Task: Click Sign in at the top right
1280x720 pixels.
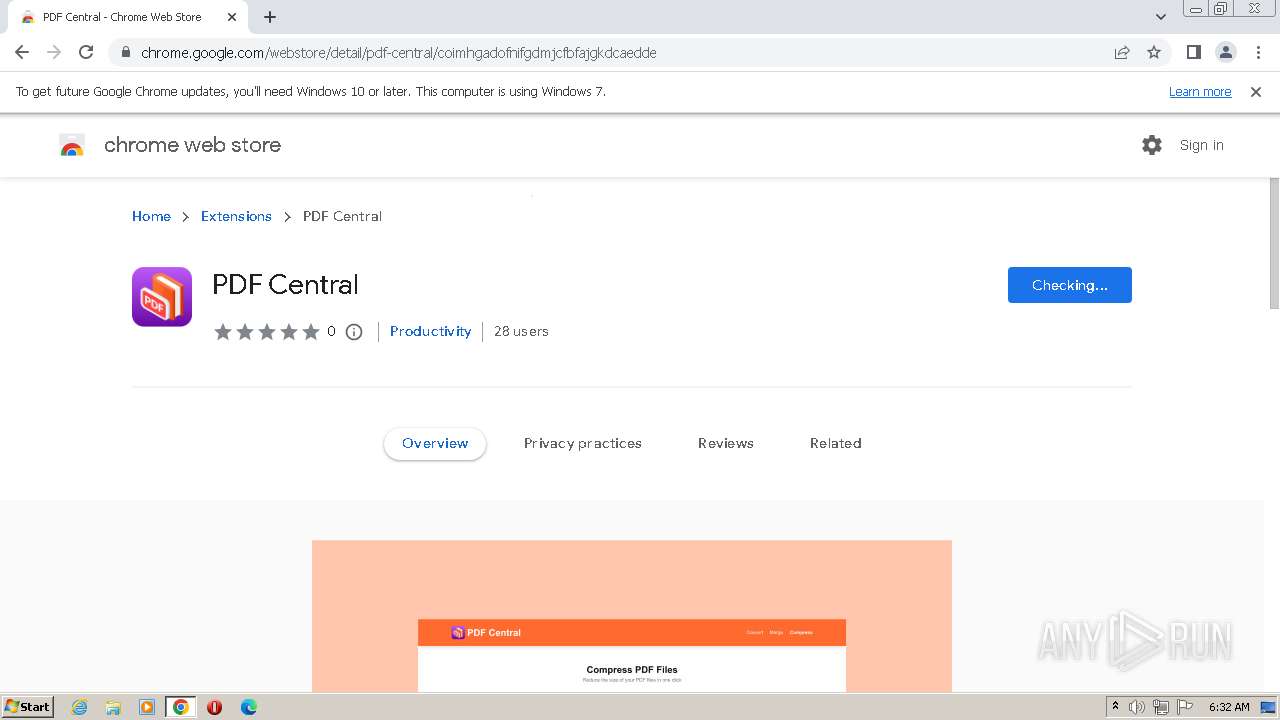Action: [x=1201, y=145]
